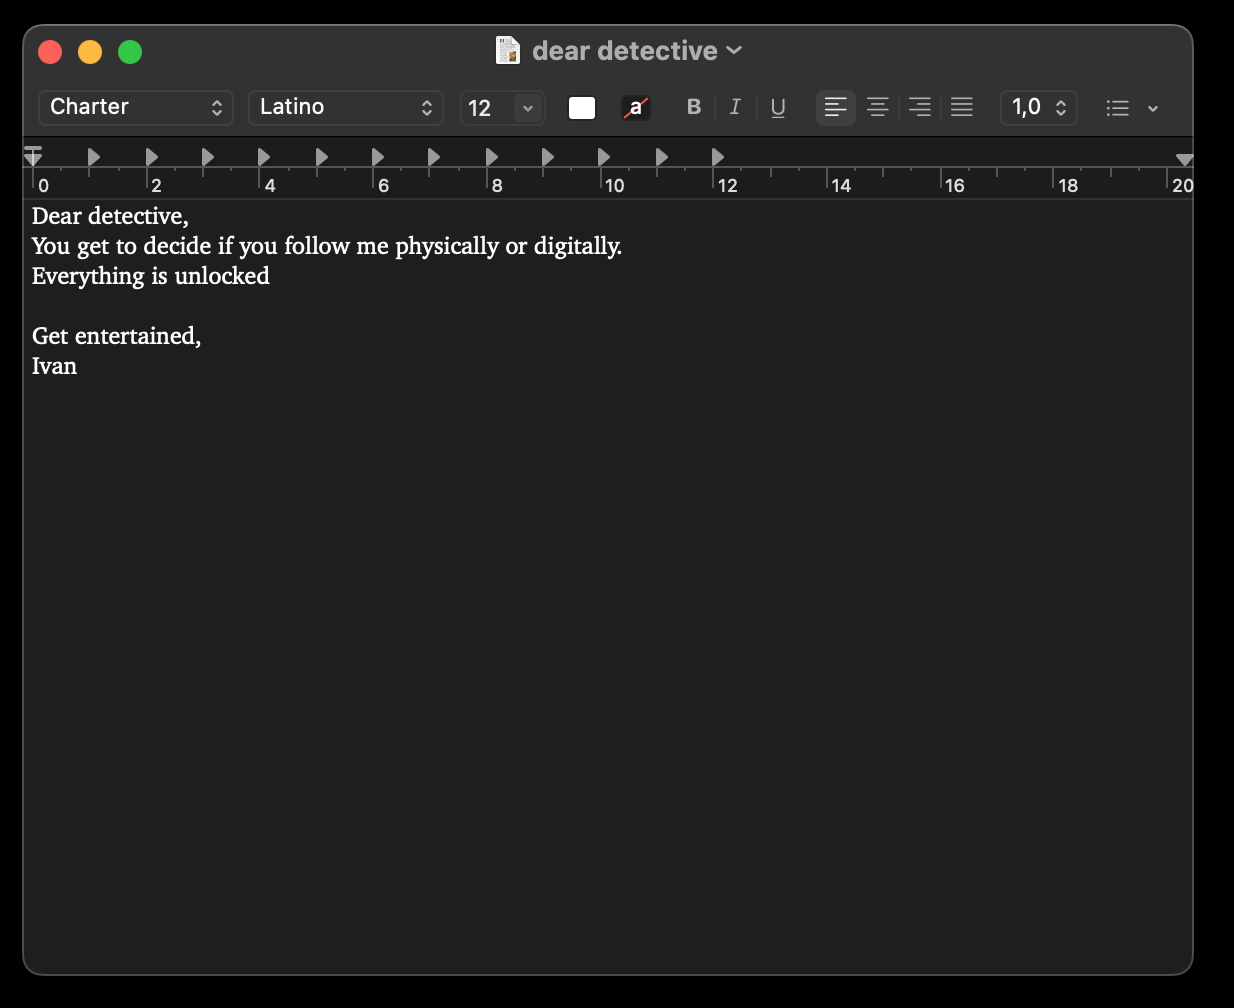The height and width of the screenshot is (1008, 1234).
Task: Click the white text color swatch
Action: (x=582, y=108)
